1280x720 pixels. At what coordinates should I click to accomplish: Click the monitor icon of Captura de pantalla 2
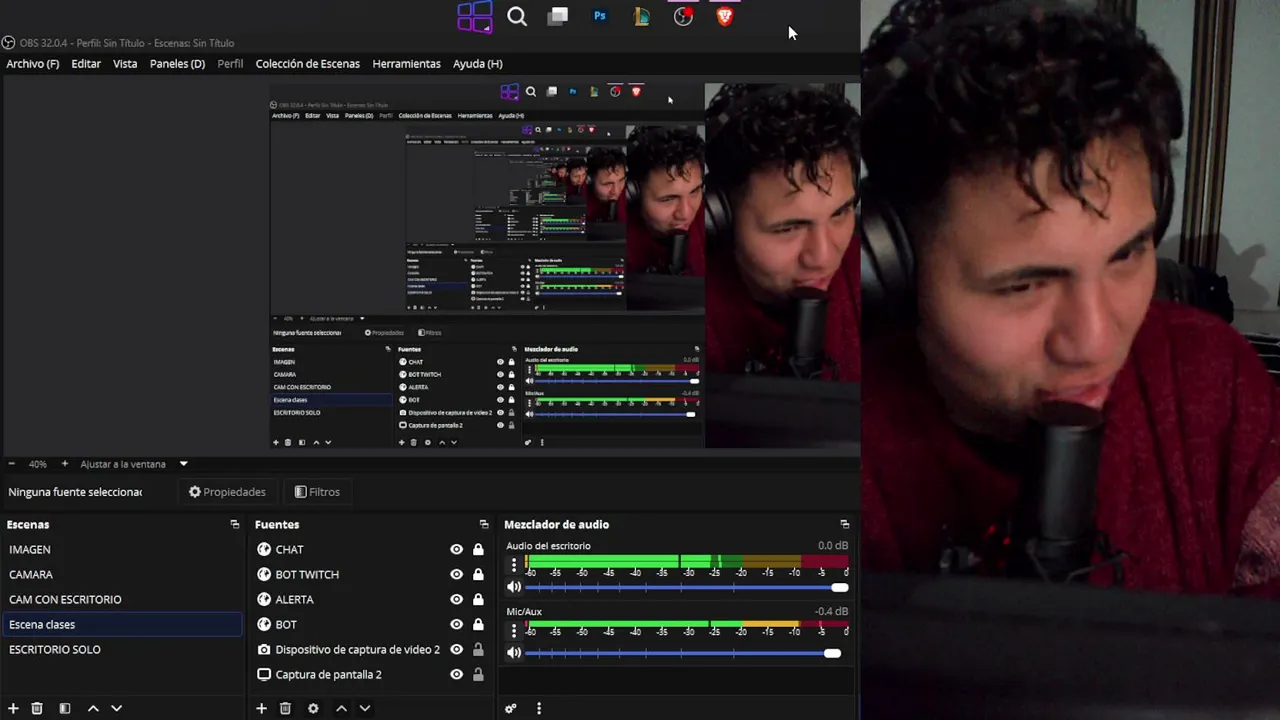pos(264,674)
